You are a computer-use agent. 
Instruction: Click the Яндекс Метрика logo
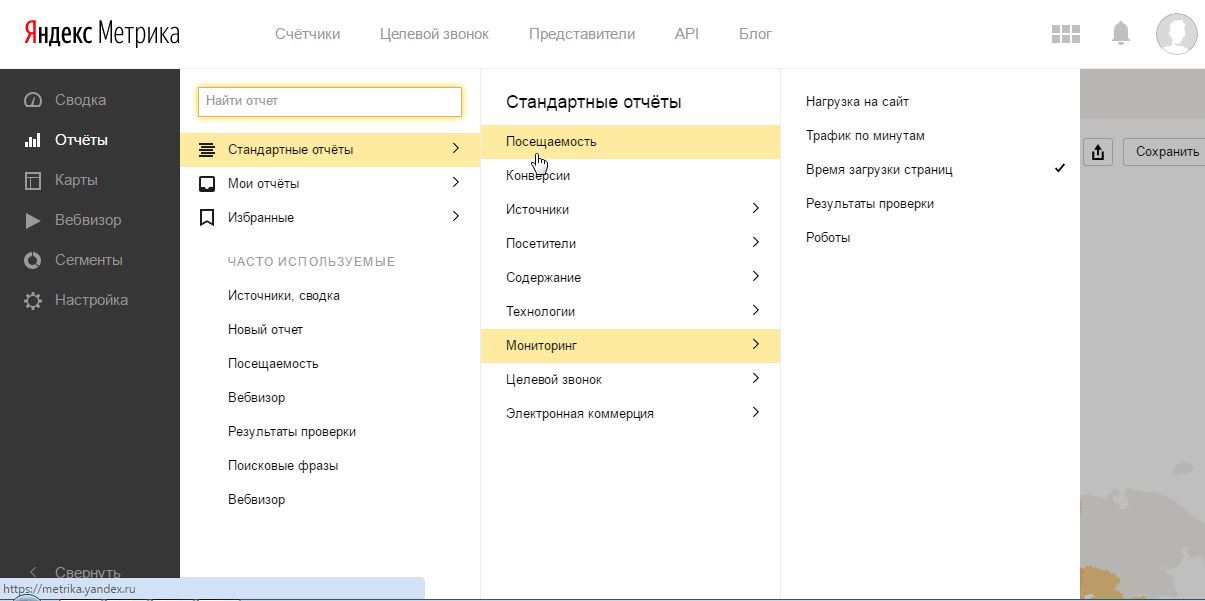click(x=102, y=34)
